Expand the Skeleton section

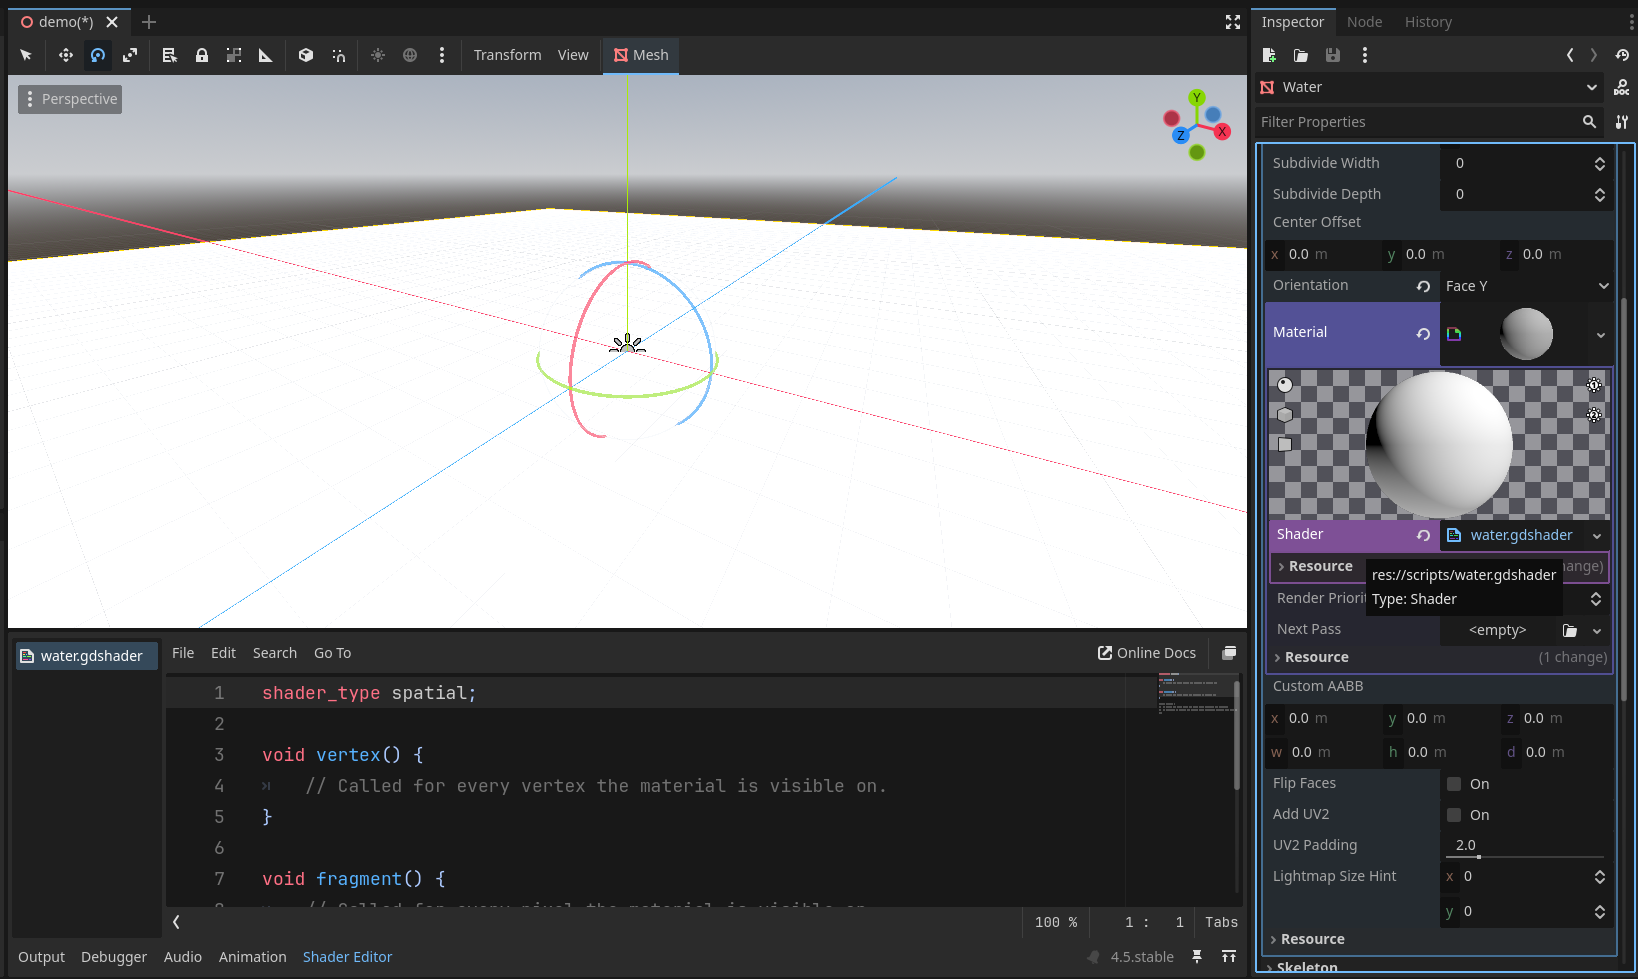coord(1306,967)
